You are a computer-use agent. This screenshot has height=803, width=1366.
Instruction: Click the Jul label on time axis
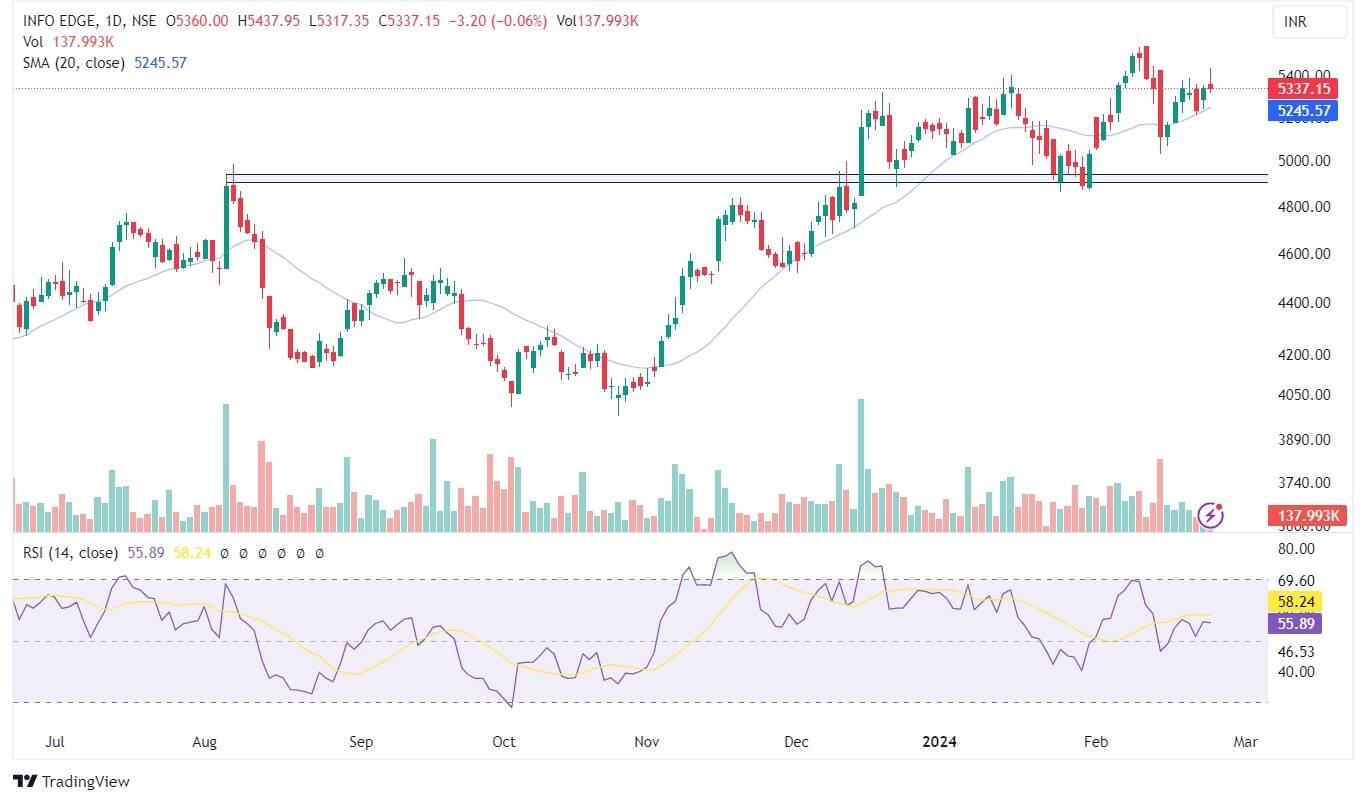click(55, 742)
